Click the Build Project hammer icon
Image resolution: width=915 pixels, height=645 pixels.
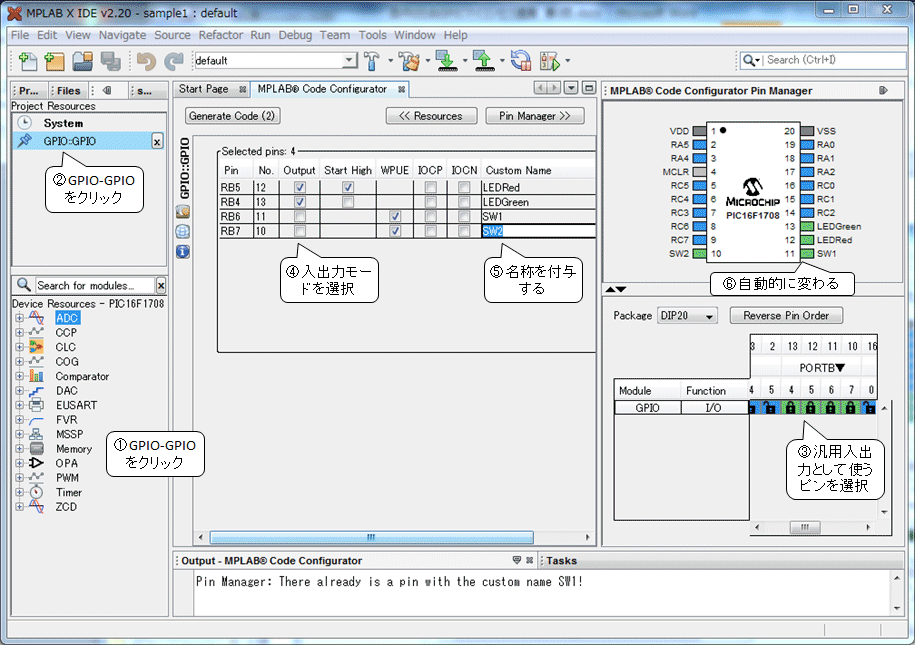[372, 61]
